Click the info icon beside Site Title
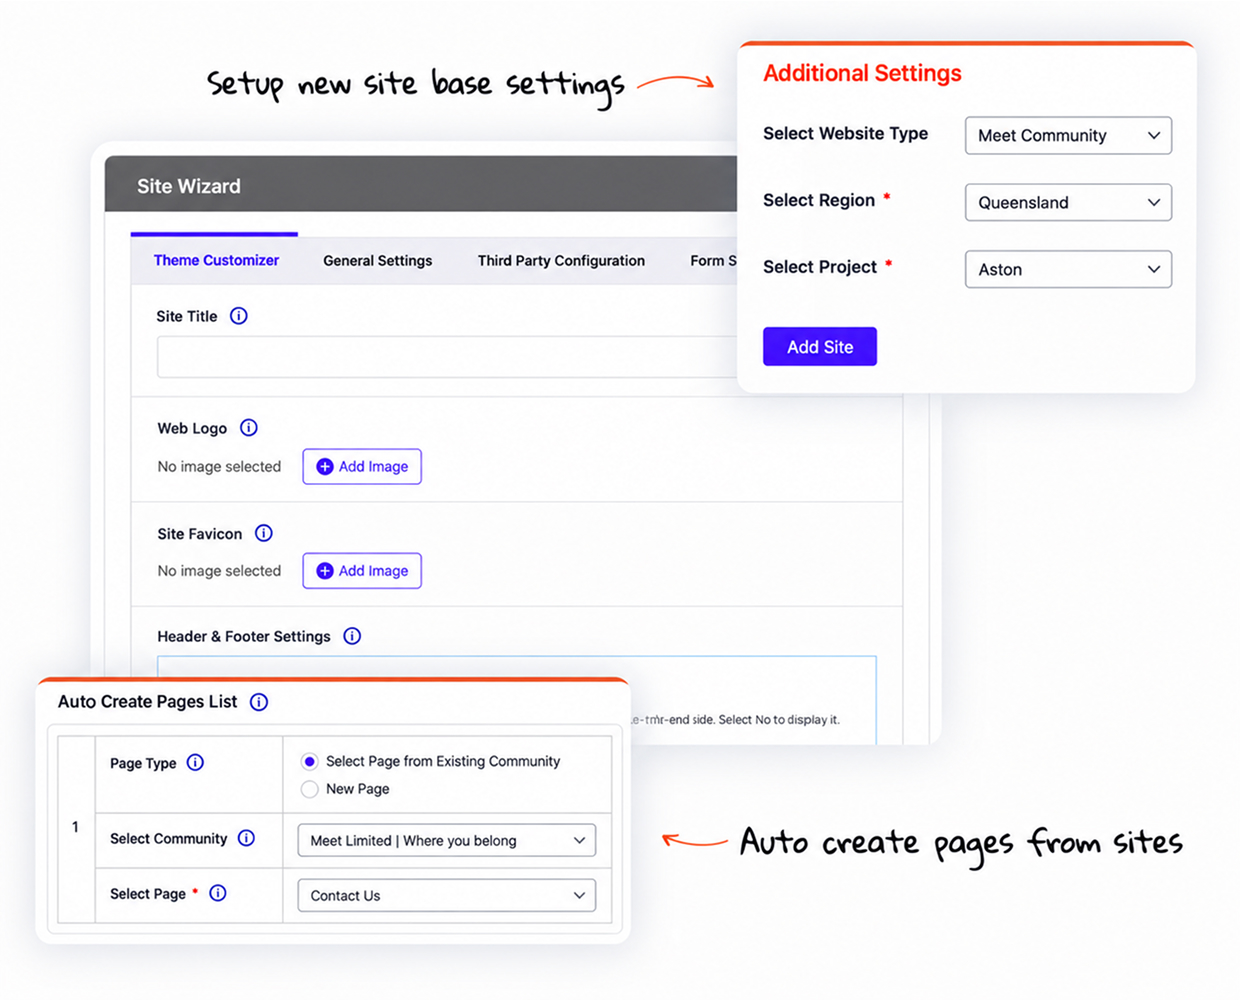This screenshot has width=1240, height=1000. 239,316
